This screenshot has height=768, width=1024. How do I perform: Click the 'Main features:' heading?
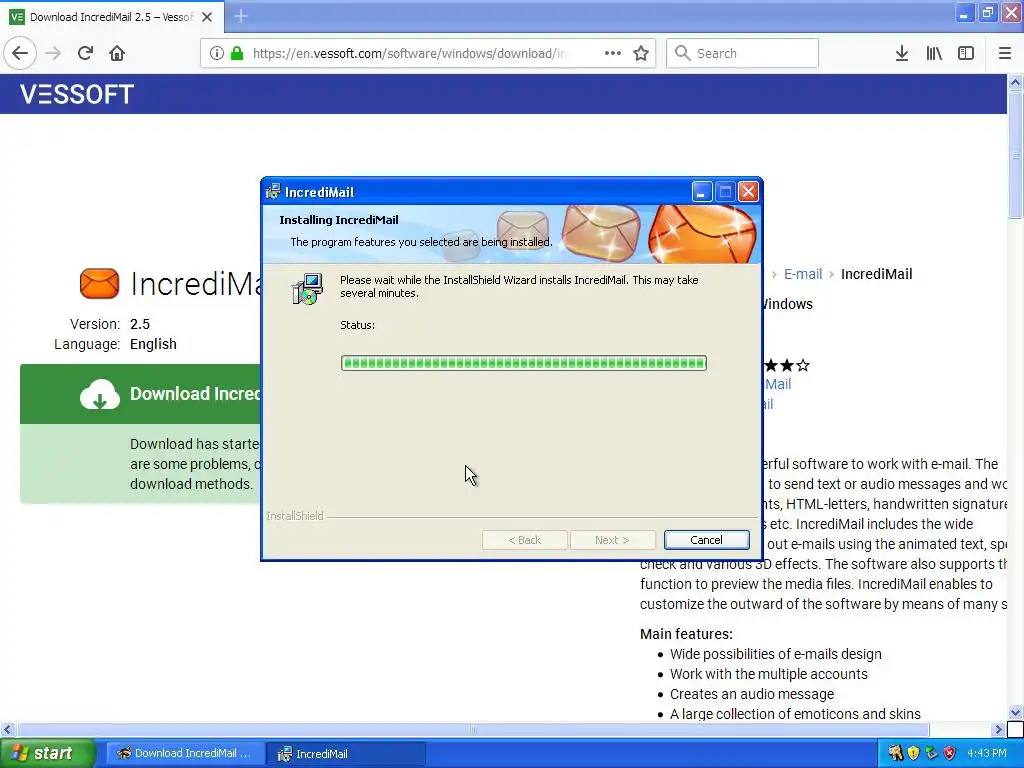686,634
